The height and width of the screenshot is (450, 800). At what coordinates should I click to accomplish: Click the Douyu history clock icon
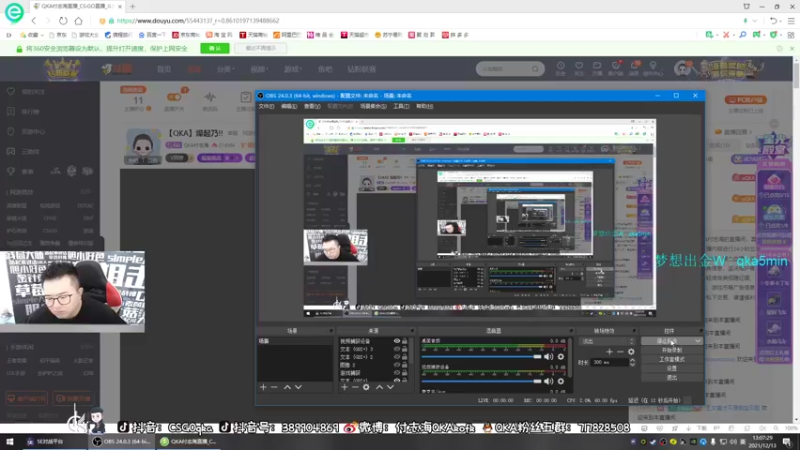point(561,66)
